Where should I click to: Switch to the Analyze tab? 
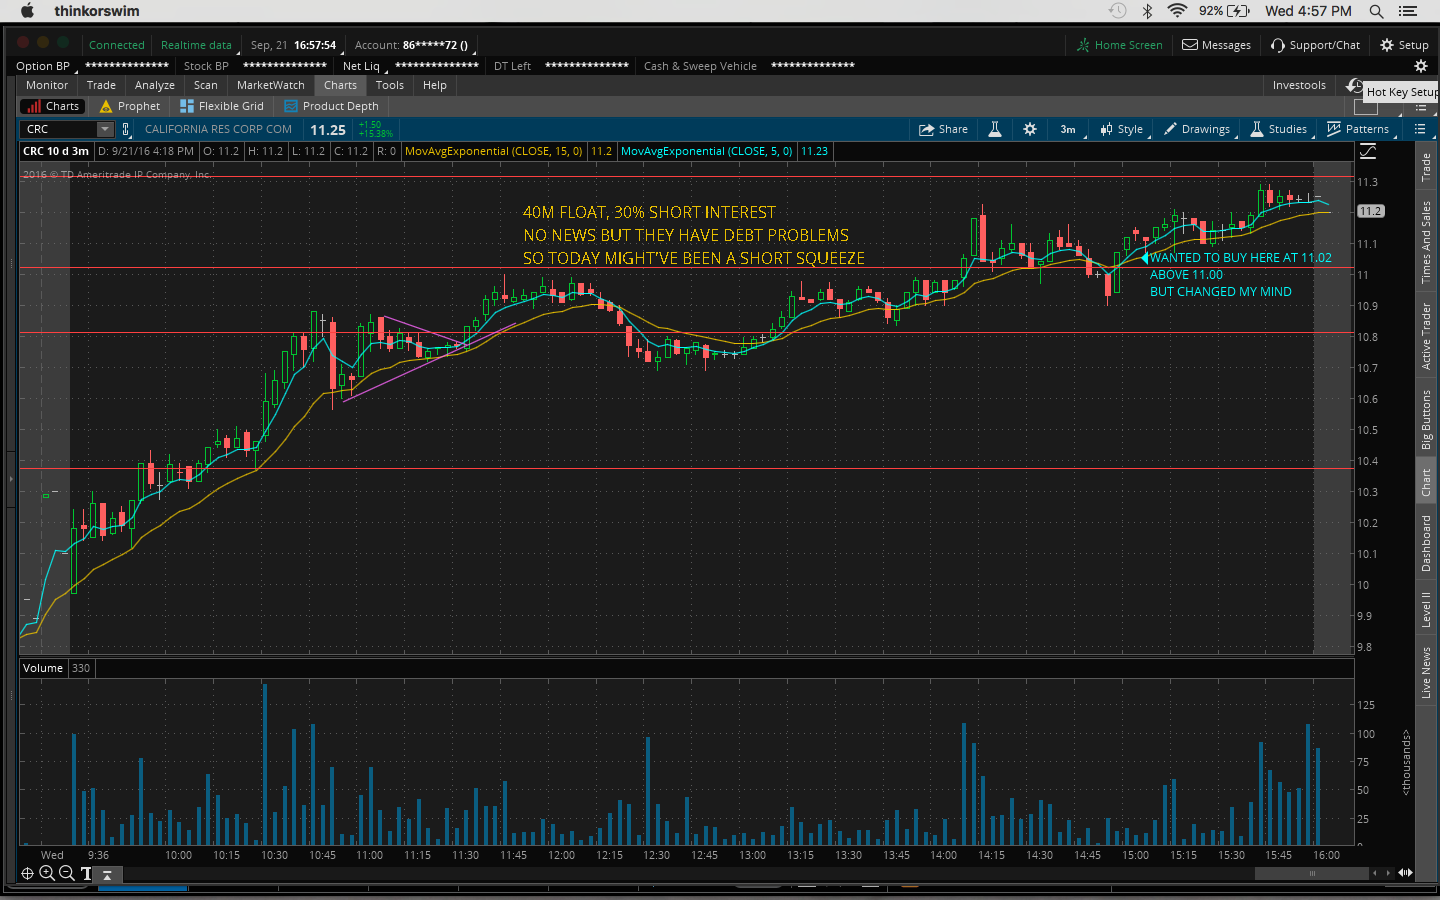[155, 85]
